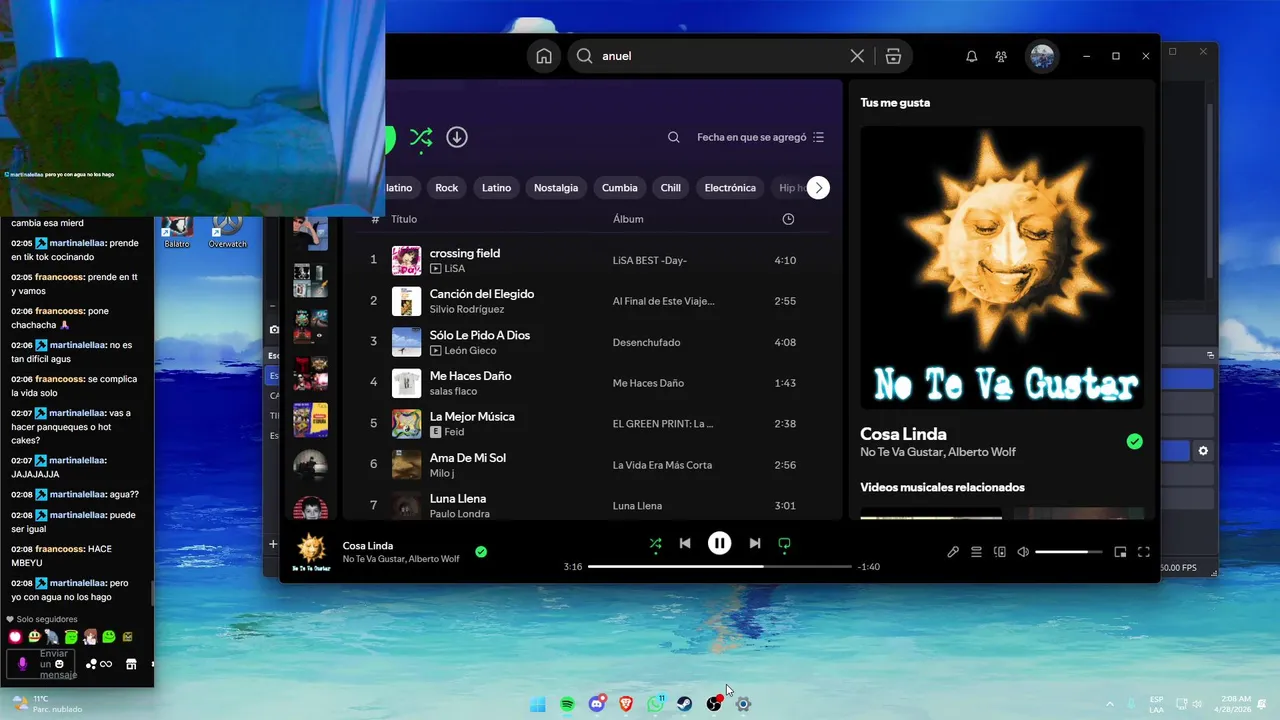Open Steam from the taskbar
1280x720 pixels.
pos(685,704)
